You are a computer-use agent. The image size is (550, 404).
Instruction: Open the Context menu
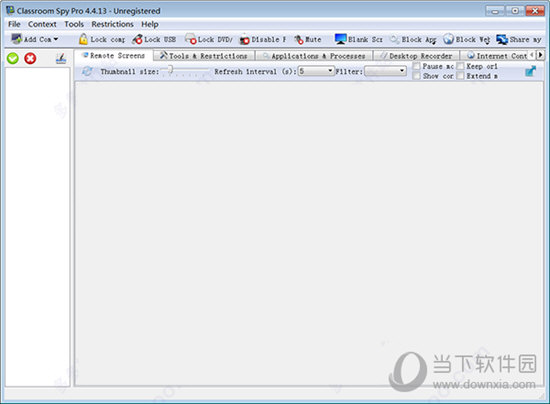tap(42, 24)
